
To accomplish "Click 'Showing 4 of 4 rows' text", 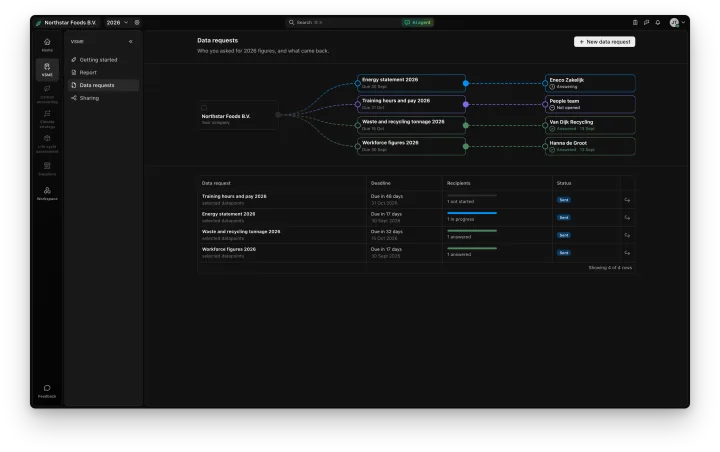I will tap(610, 267).
